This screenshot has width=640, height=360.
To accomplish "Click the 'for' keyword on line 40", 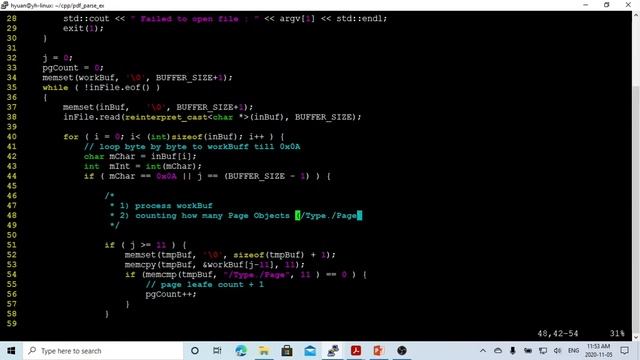I will [71, 137].
